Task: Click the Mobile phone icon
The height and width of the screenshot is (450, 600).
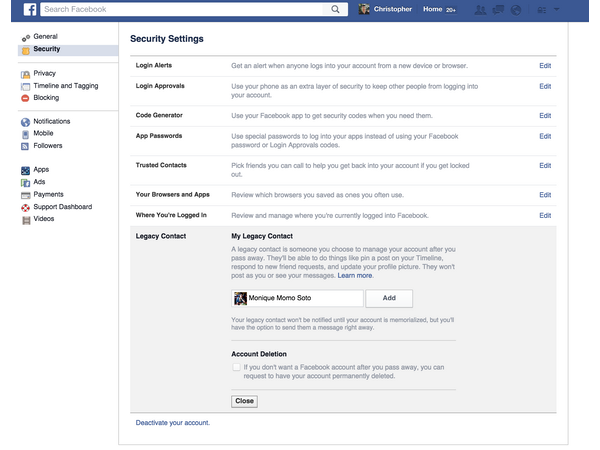Action: [x=25, y=134]
